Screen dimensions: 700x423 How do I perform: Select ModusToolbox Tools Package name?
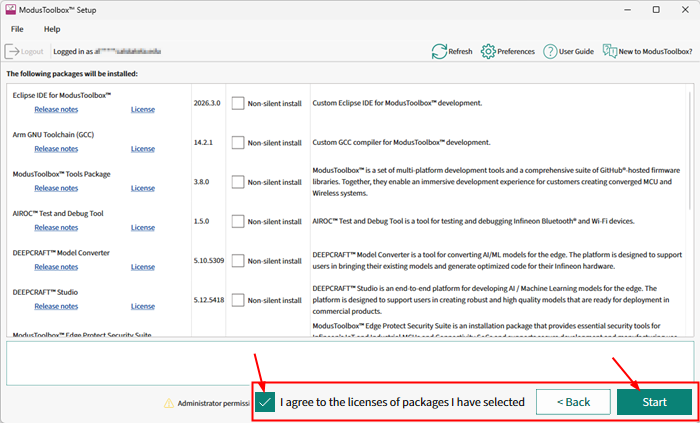[x=62, y=174]
